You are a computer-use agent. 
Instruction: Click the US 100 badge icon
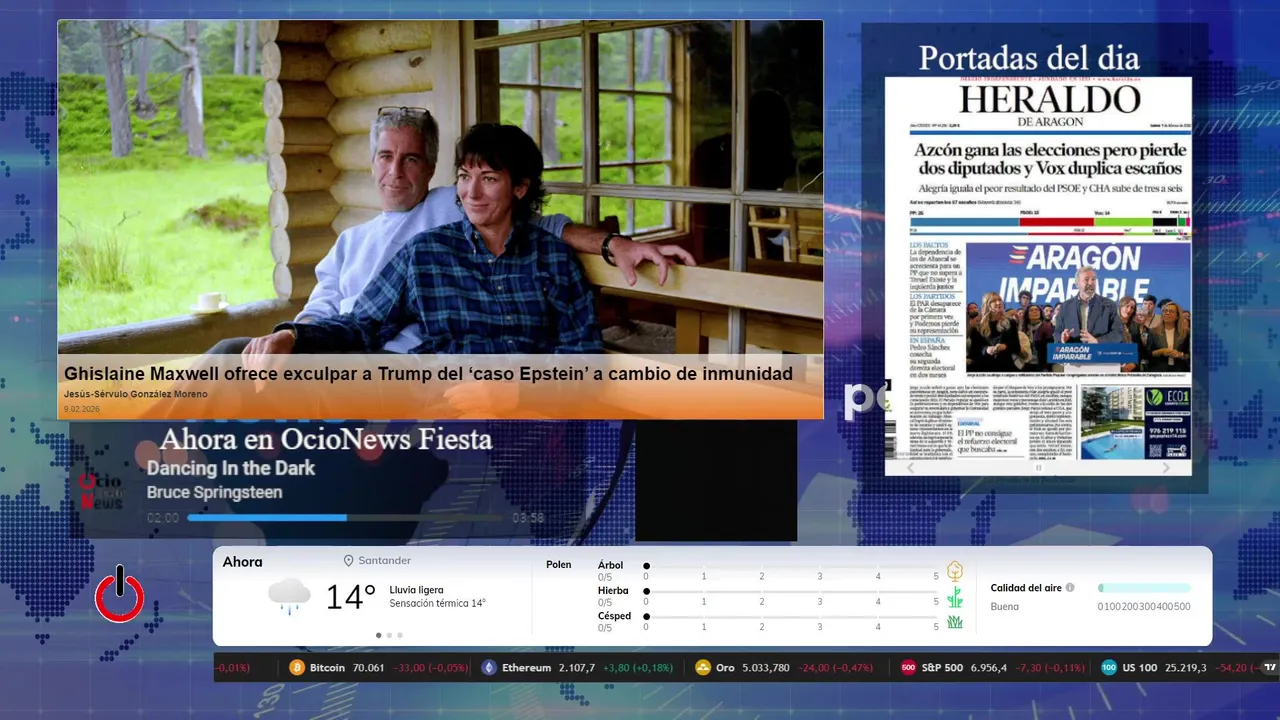(1109, 667)
